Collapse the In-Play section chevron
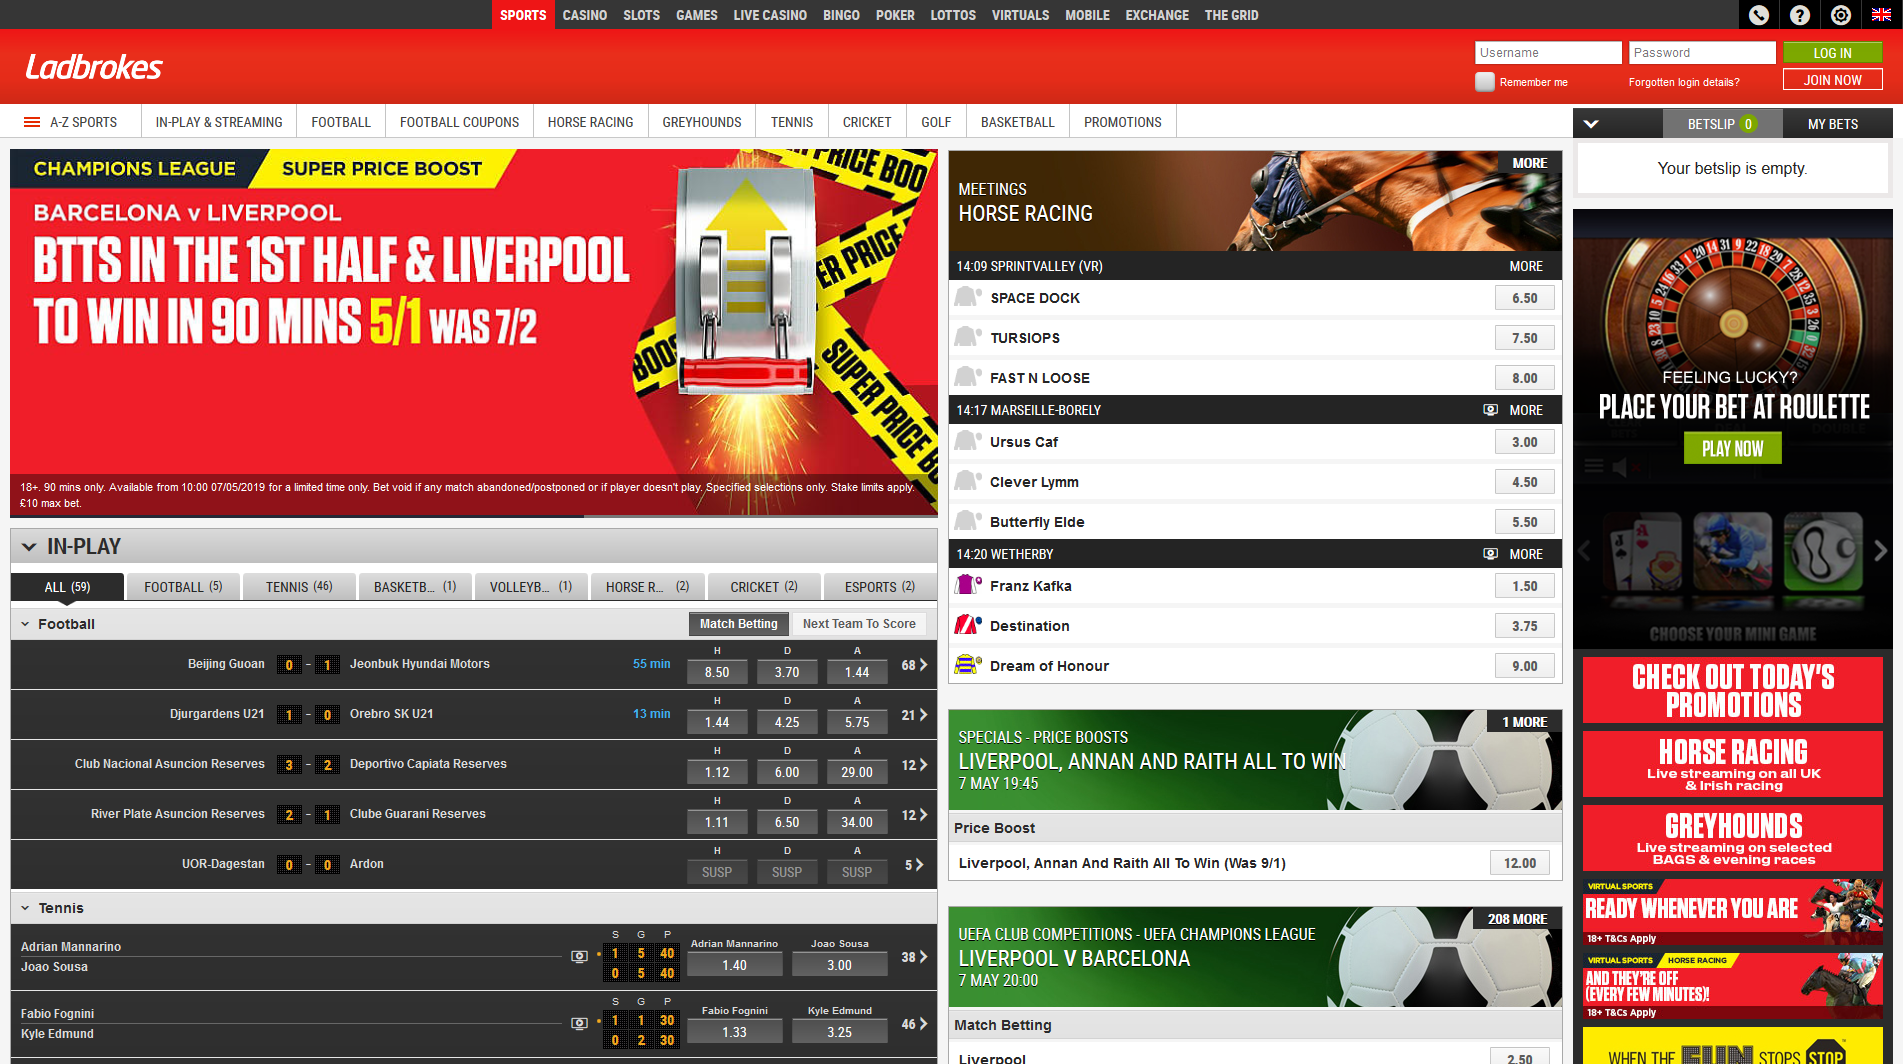Image resolution: width=1903 pixels, height=1064 pixels. click(x=29, y=547)
